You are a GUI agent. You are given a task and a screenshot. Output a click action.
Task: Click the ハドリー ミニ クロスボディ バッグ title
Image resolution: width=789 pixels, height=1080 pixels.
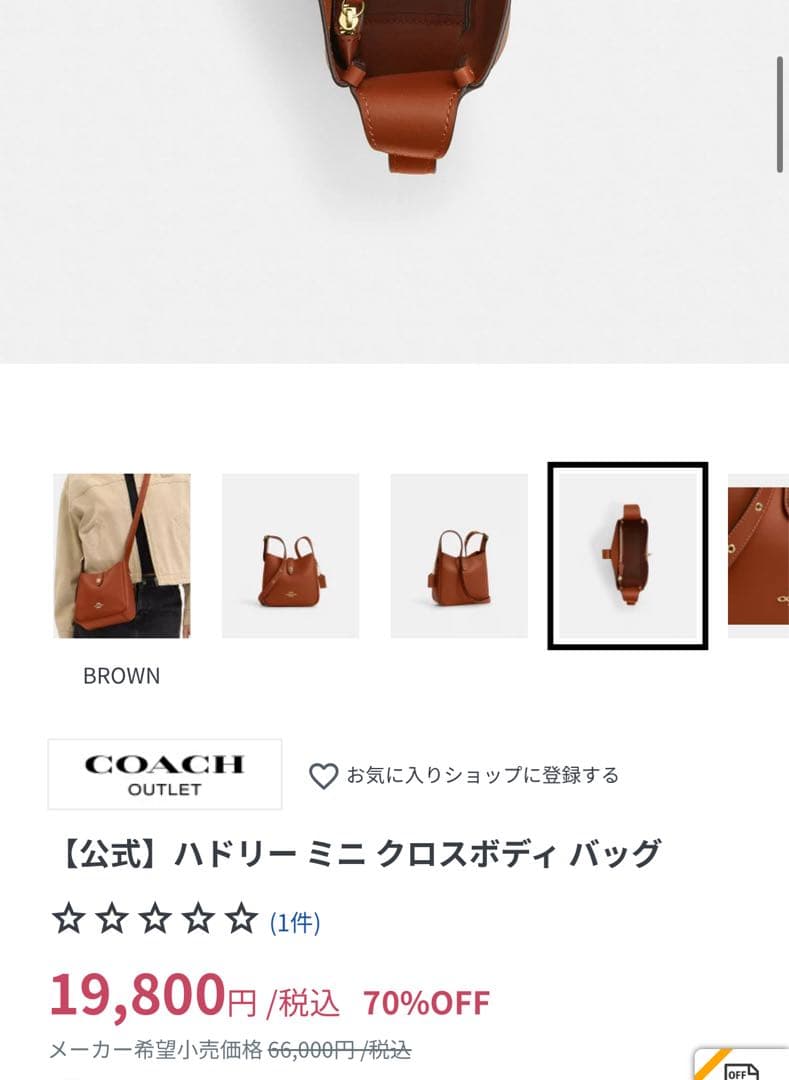418,854
